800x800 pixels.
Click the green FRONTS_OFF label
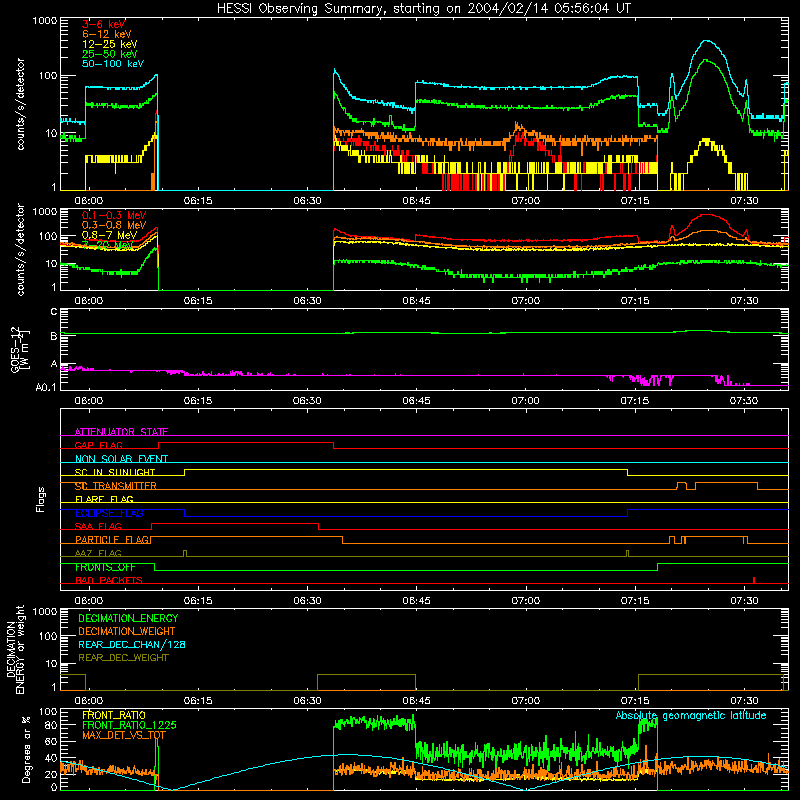click(105, 567)
